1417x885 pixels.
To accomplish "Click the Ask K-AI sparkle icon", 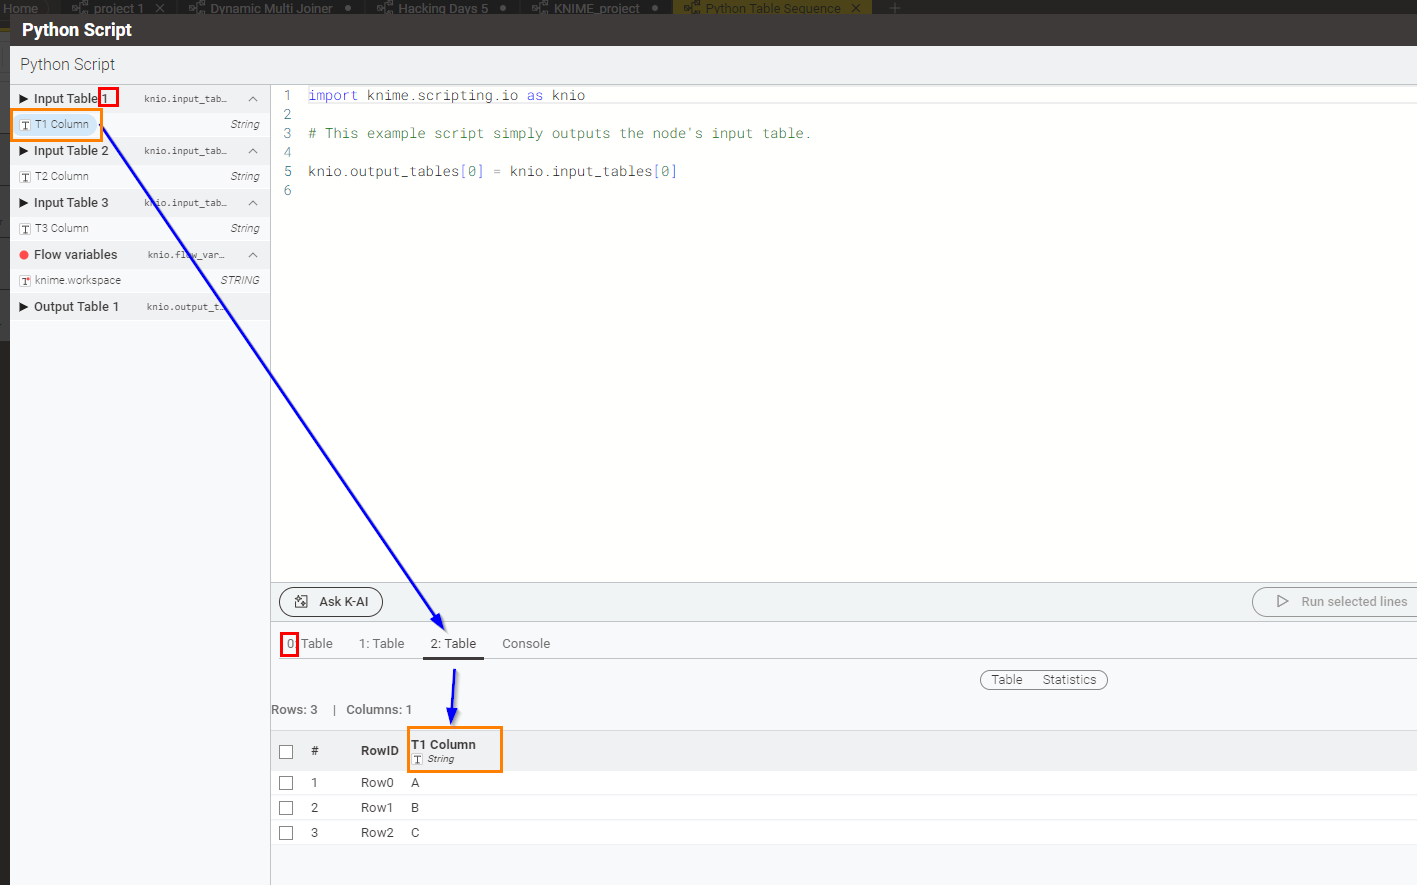I will (x=301, y=602).
